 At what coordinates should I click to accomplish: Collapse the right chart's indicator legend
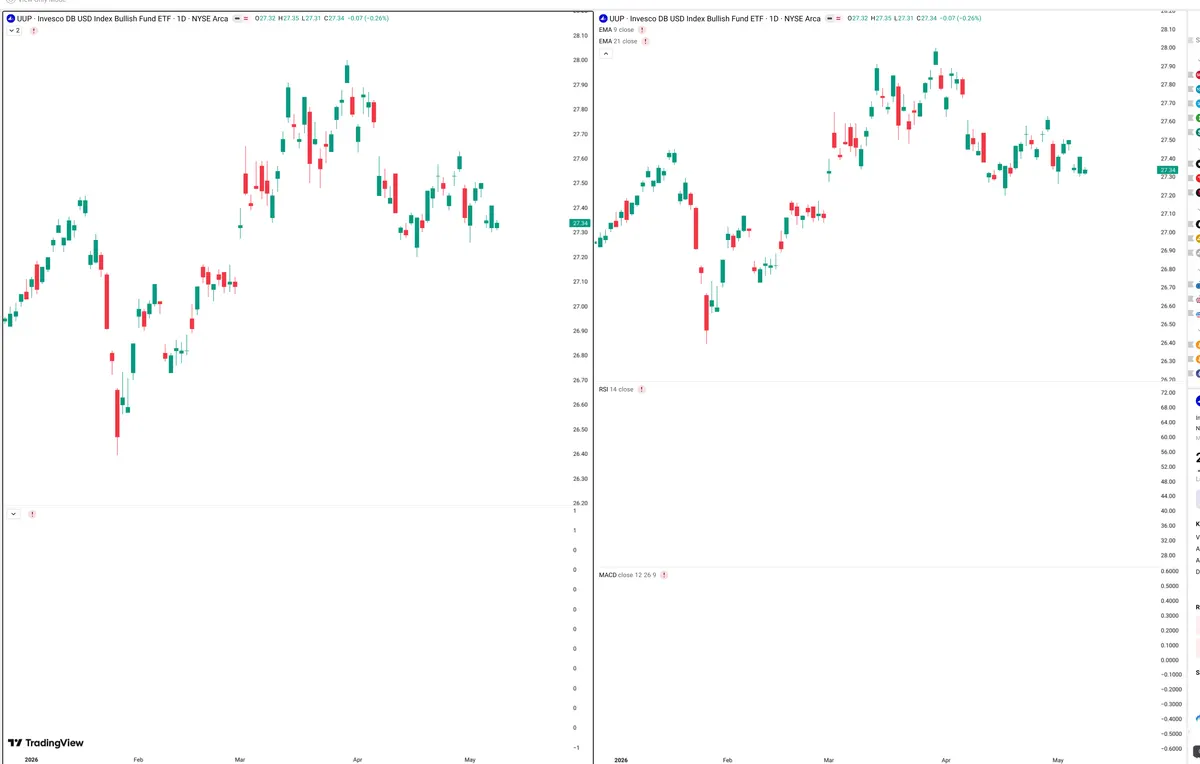pos(605,54)
